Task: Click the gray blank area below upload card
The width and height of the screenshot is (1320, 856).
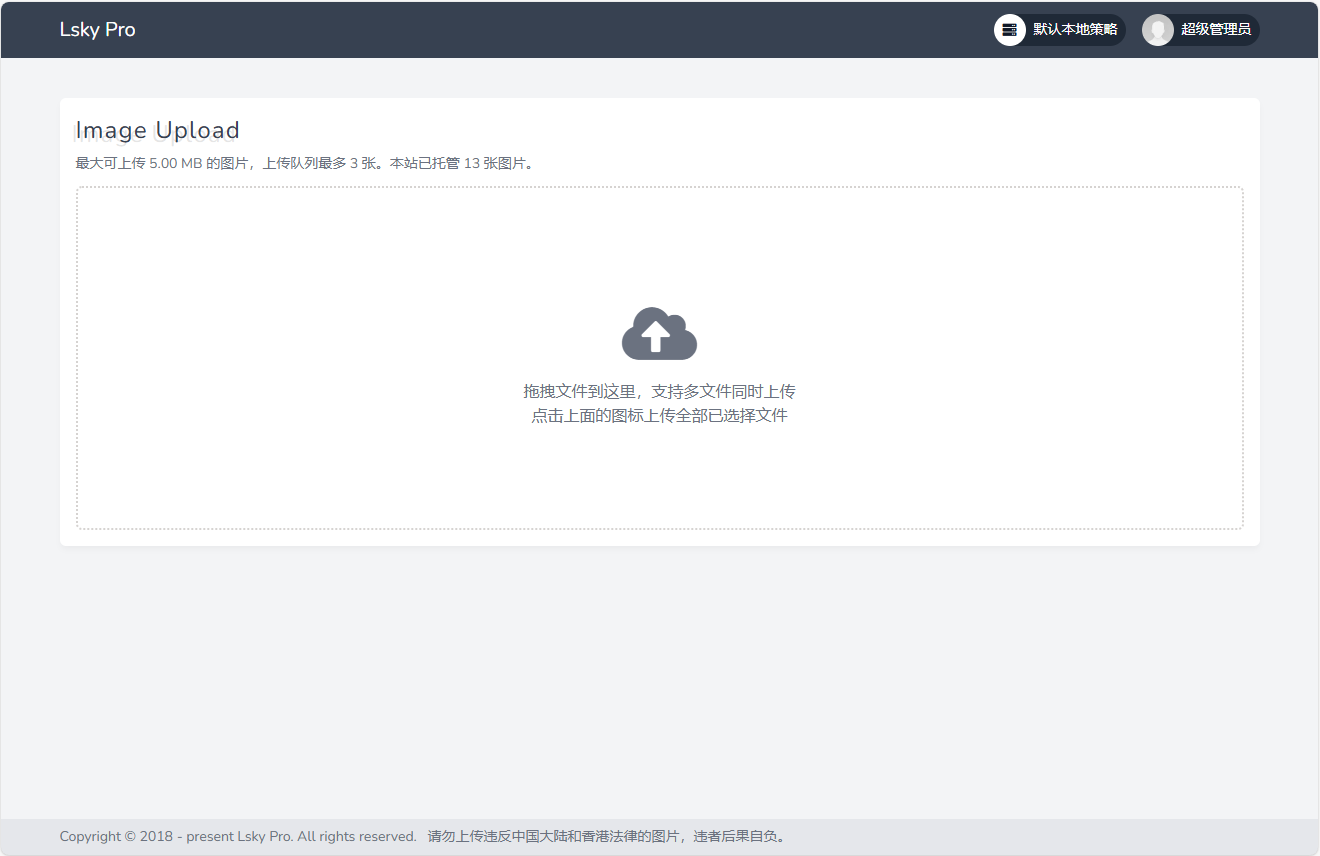Action: 660,680
